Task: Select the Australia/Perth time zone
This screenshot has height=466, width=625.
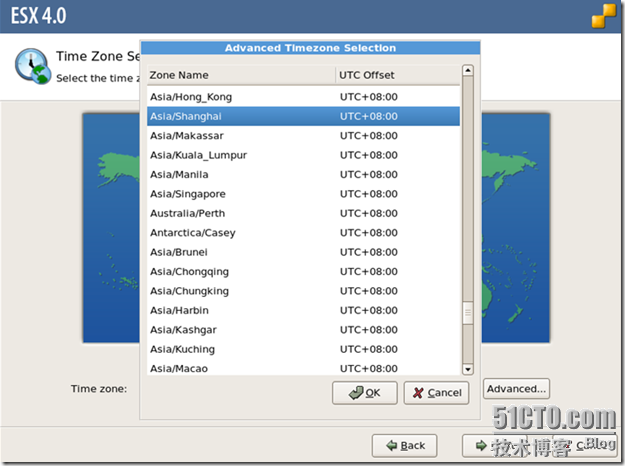Action: tap(303, 213)
